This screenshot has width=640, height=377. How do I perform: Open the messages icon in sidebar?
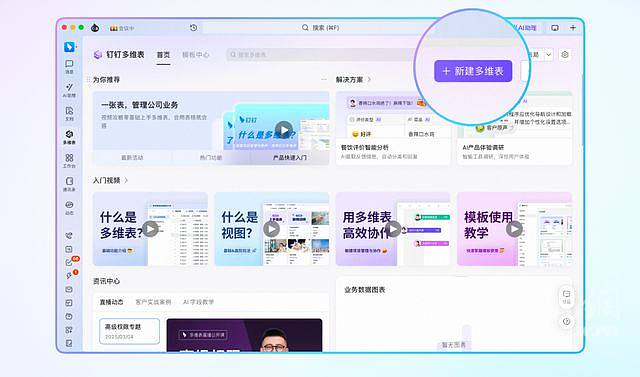tap(69, 67)
